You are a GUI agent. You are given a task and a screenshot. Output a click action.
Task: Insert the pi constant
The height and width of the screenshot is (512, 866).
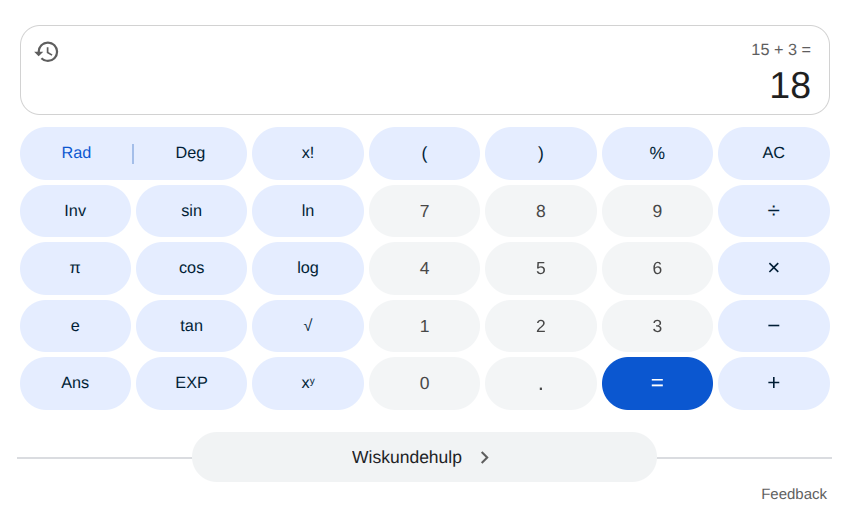pyautogui.click(x=75, y=268)
